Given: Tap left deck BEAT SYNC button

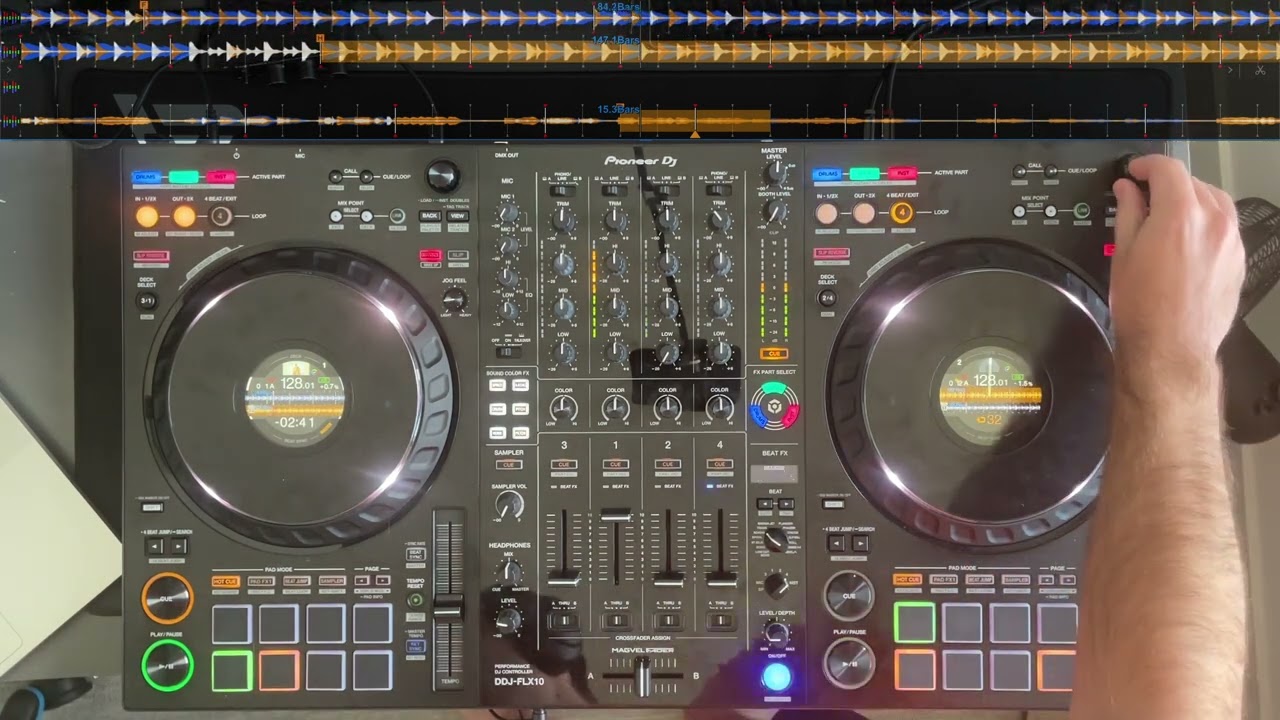Looking at the screenshot, I should tap(416, 554).
